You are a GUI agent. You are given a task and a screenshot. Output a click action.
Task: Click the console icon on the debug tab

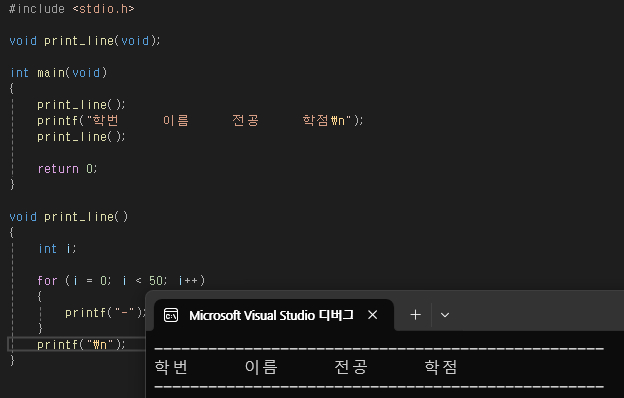[x=171, y=315]
